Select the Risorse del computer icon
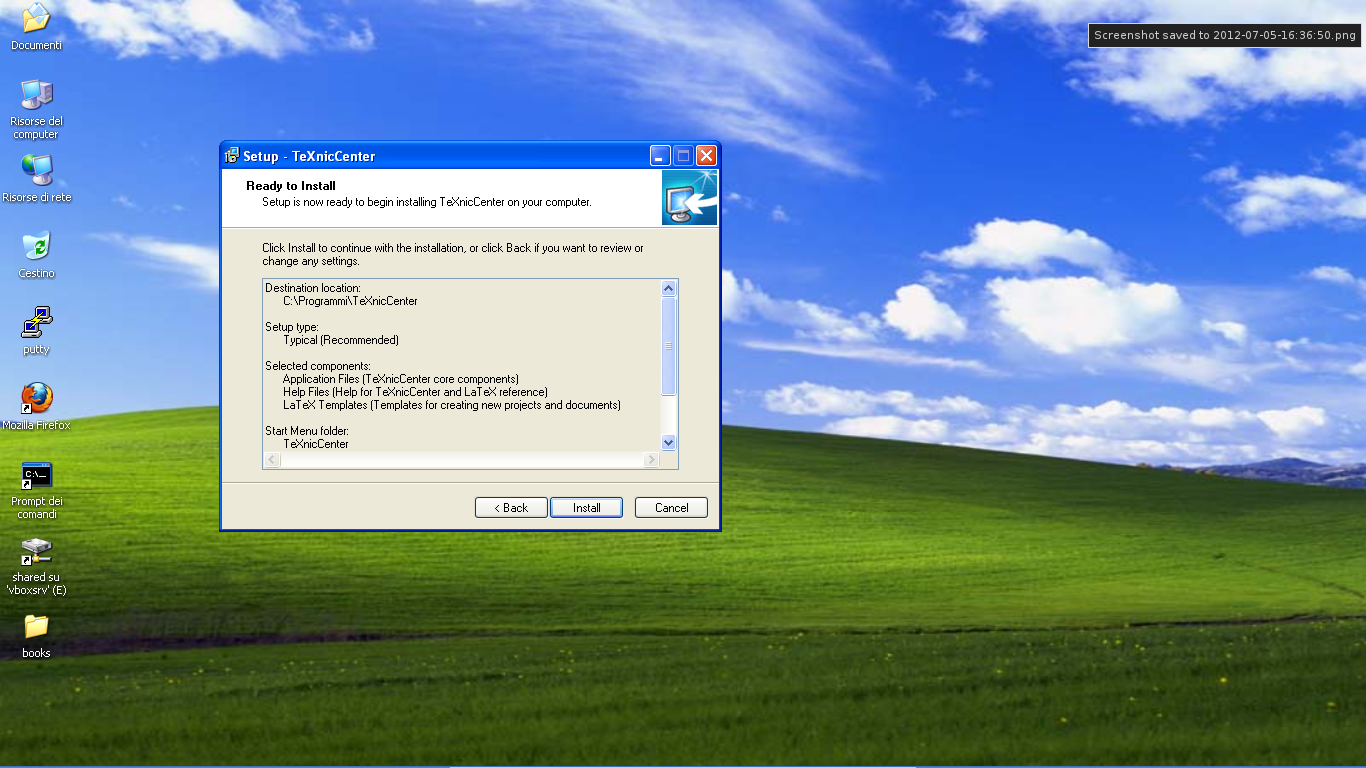Viewport: 1366px width, 768px height. (x=36, y=108)
